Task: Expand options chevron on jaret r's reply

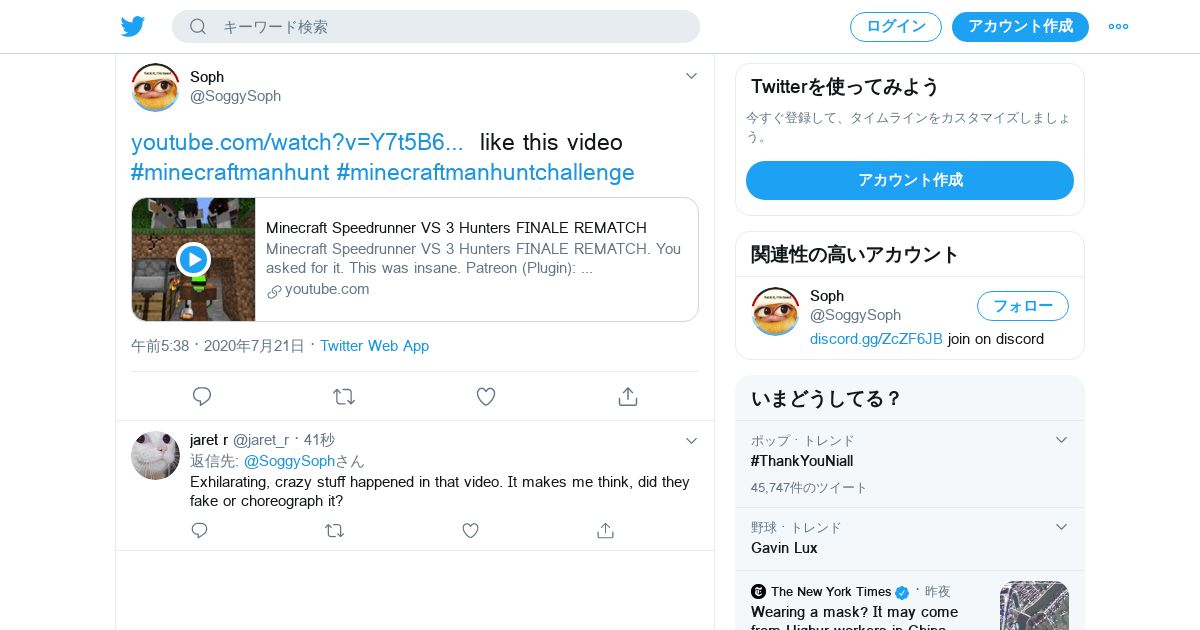Action: [691, 441]
